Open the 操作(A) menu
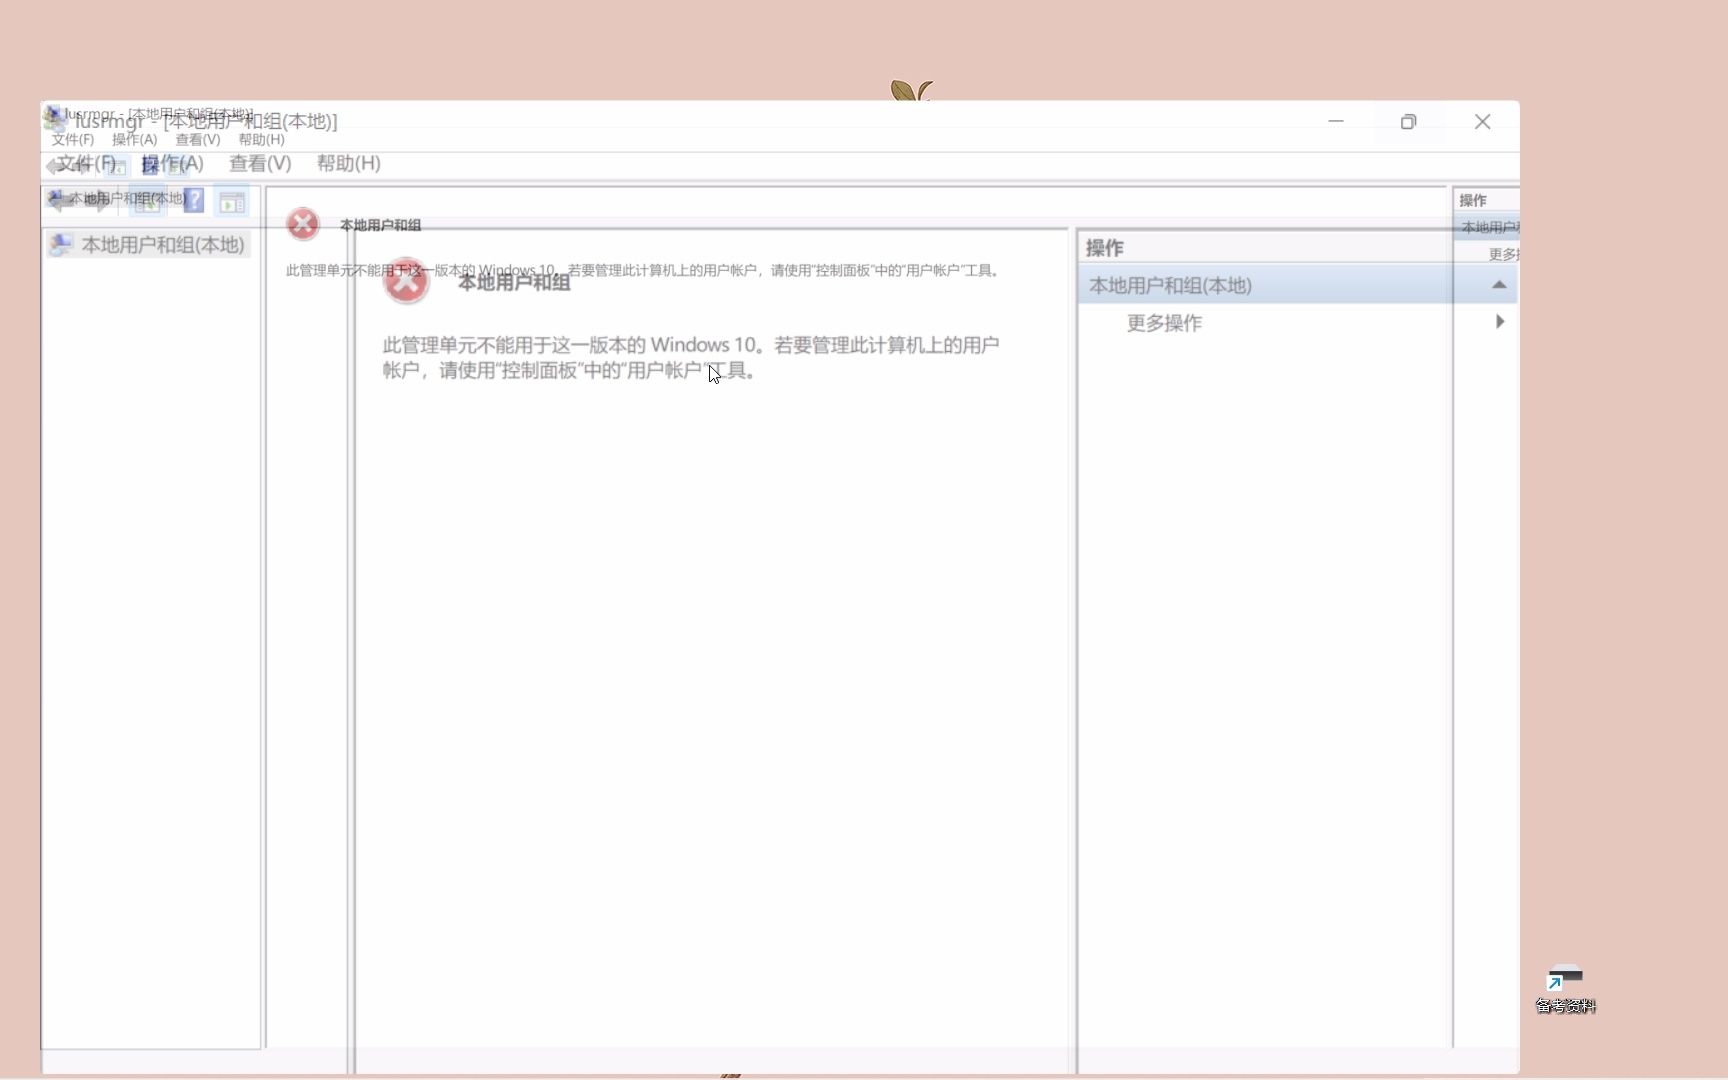 click(x=172, y=163)
